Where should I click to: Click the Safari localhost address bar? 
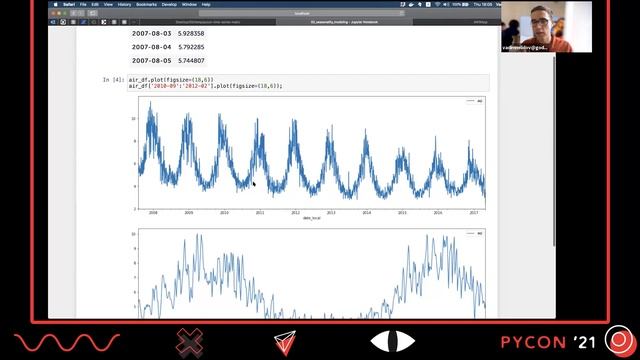pos(302,13)
